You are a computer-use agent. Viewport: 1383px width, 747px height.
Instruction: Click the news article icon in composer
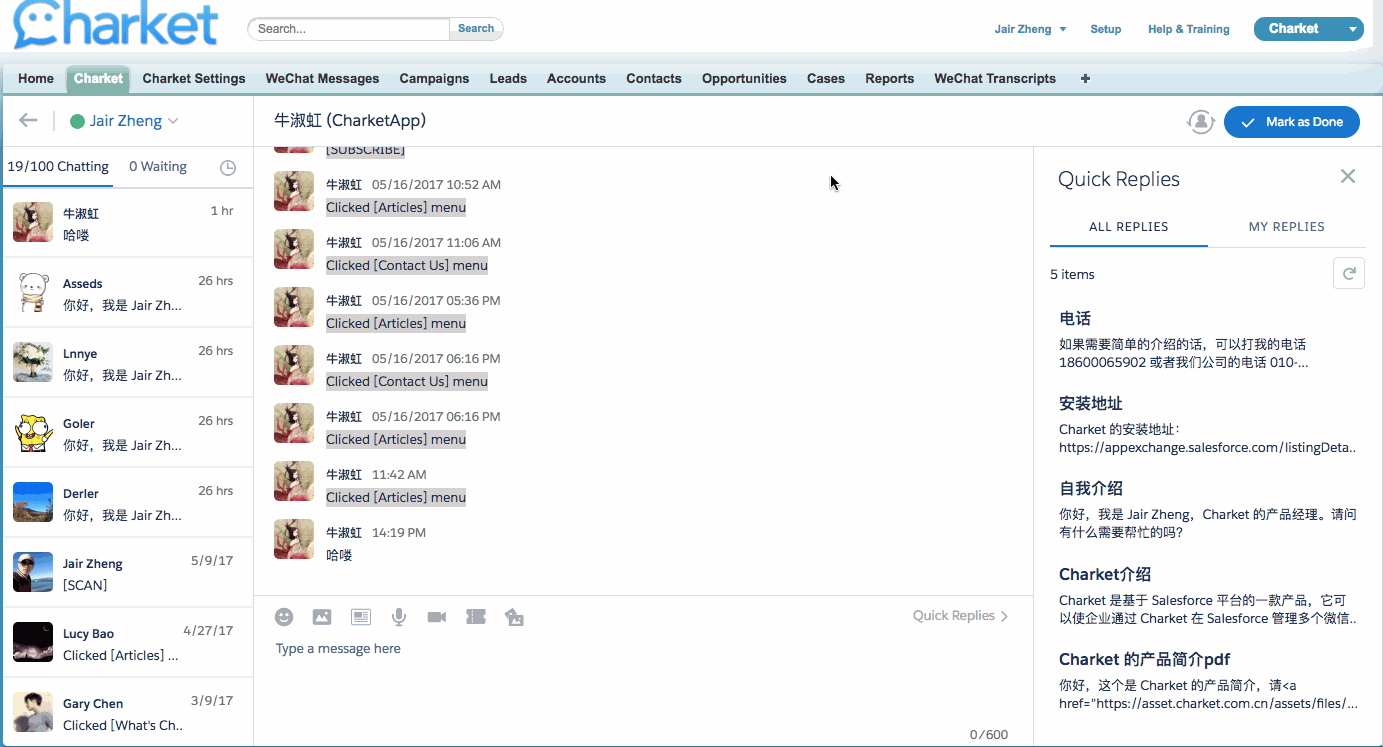pos(360,617)
